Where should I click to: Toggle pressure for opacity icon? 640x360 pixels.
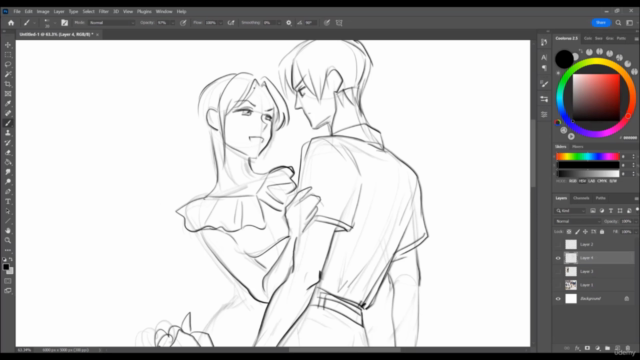183,23
